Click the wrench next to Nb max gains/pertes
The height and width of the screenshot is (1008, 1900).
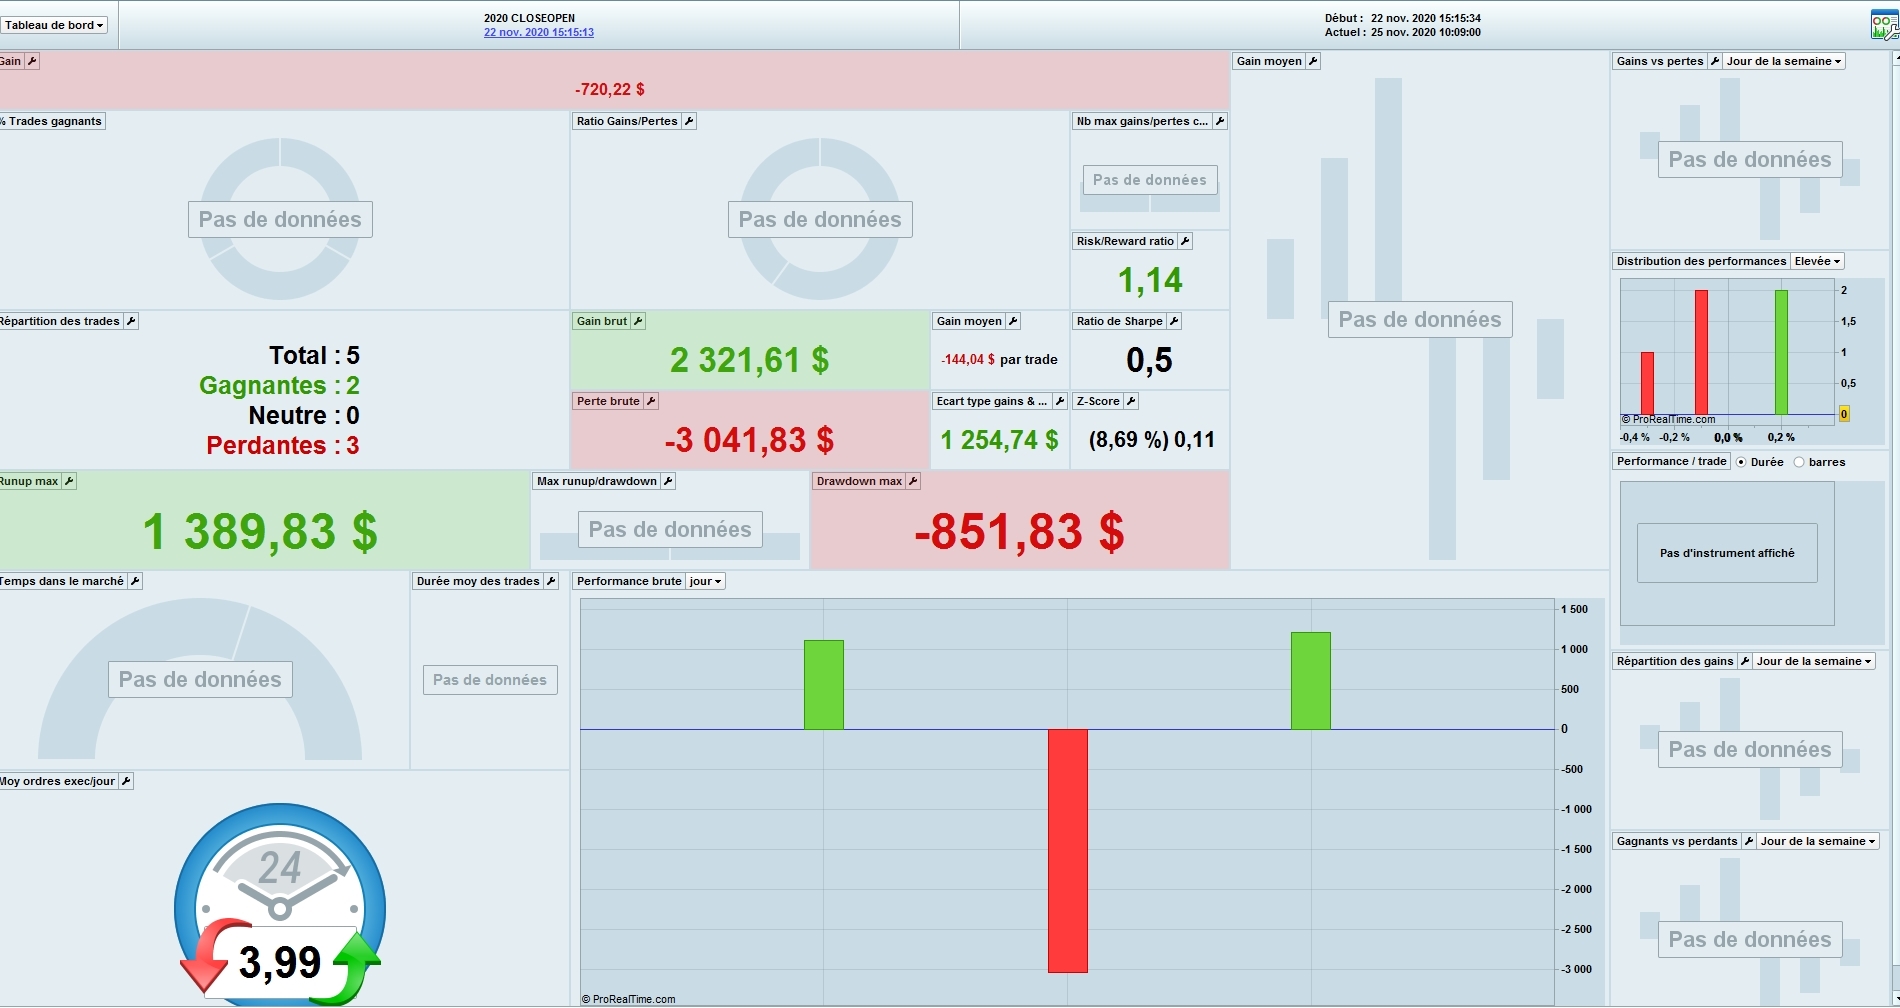point(1220,121)
